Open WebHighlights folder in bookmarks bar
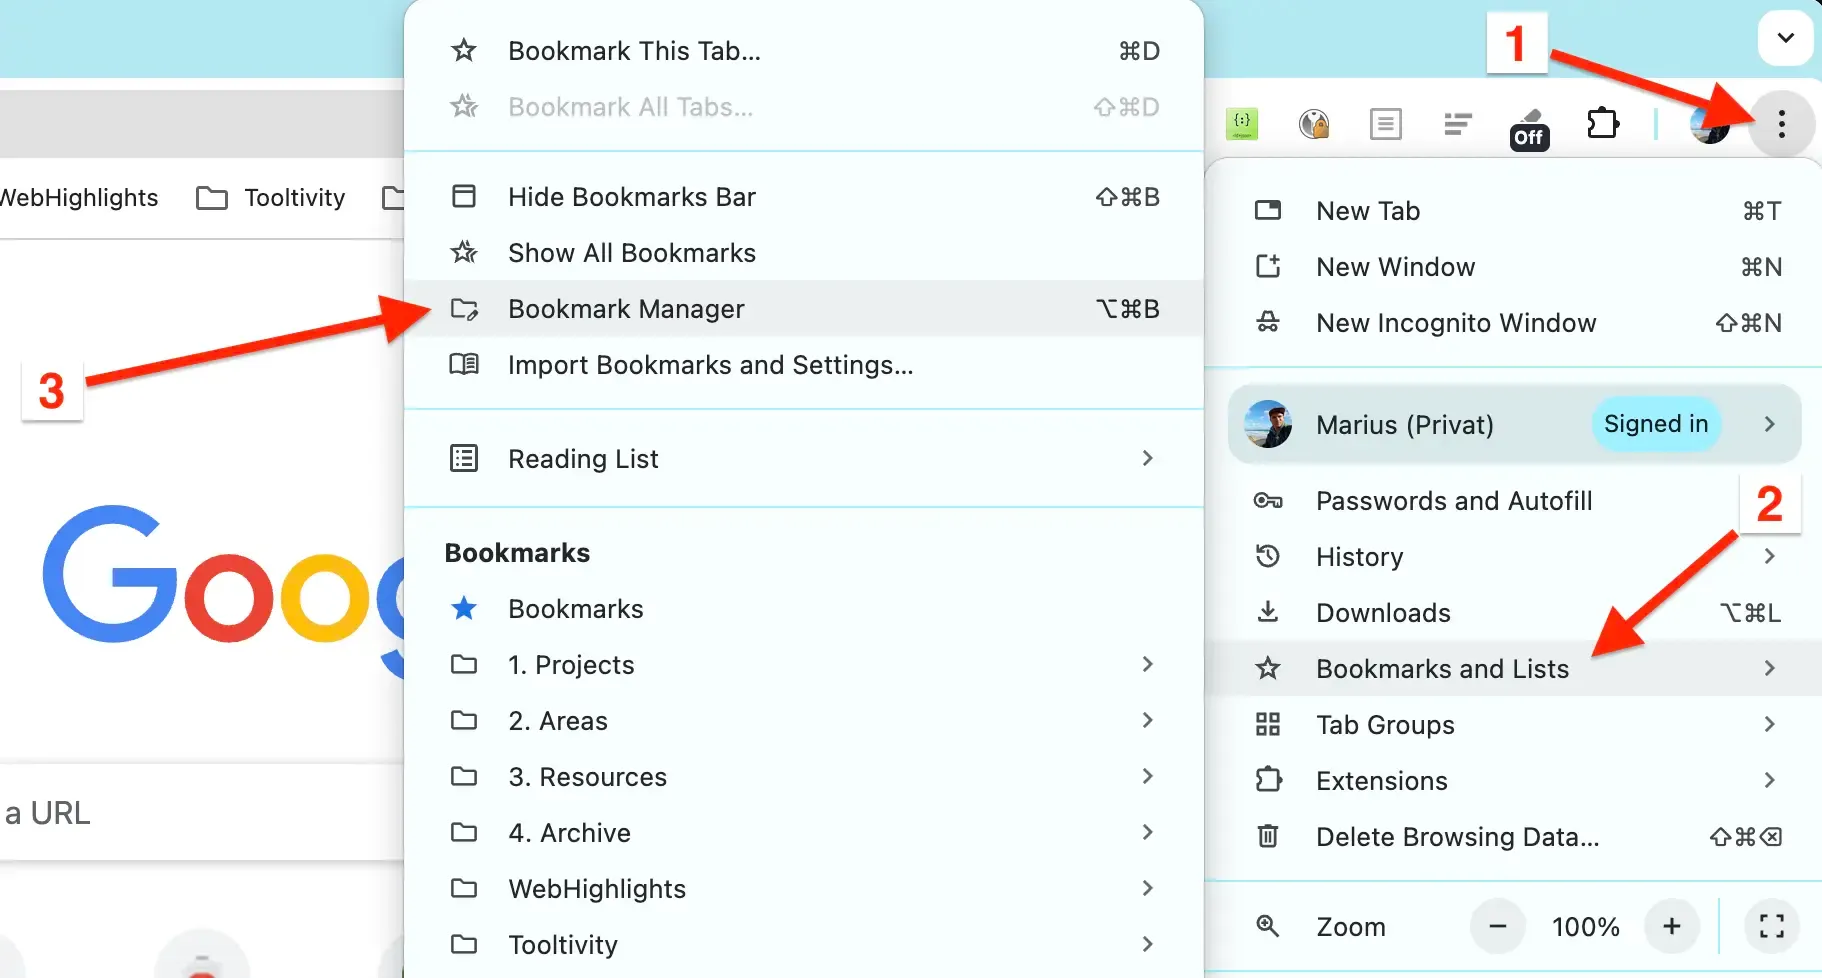The image size is (1822, 978). [x=78, y=198]
